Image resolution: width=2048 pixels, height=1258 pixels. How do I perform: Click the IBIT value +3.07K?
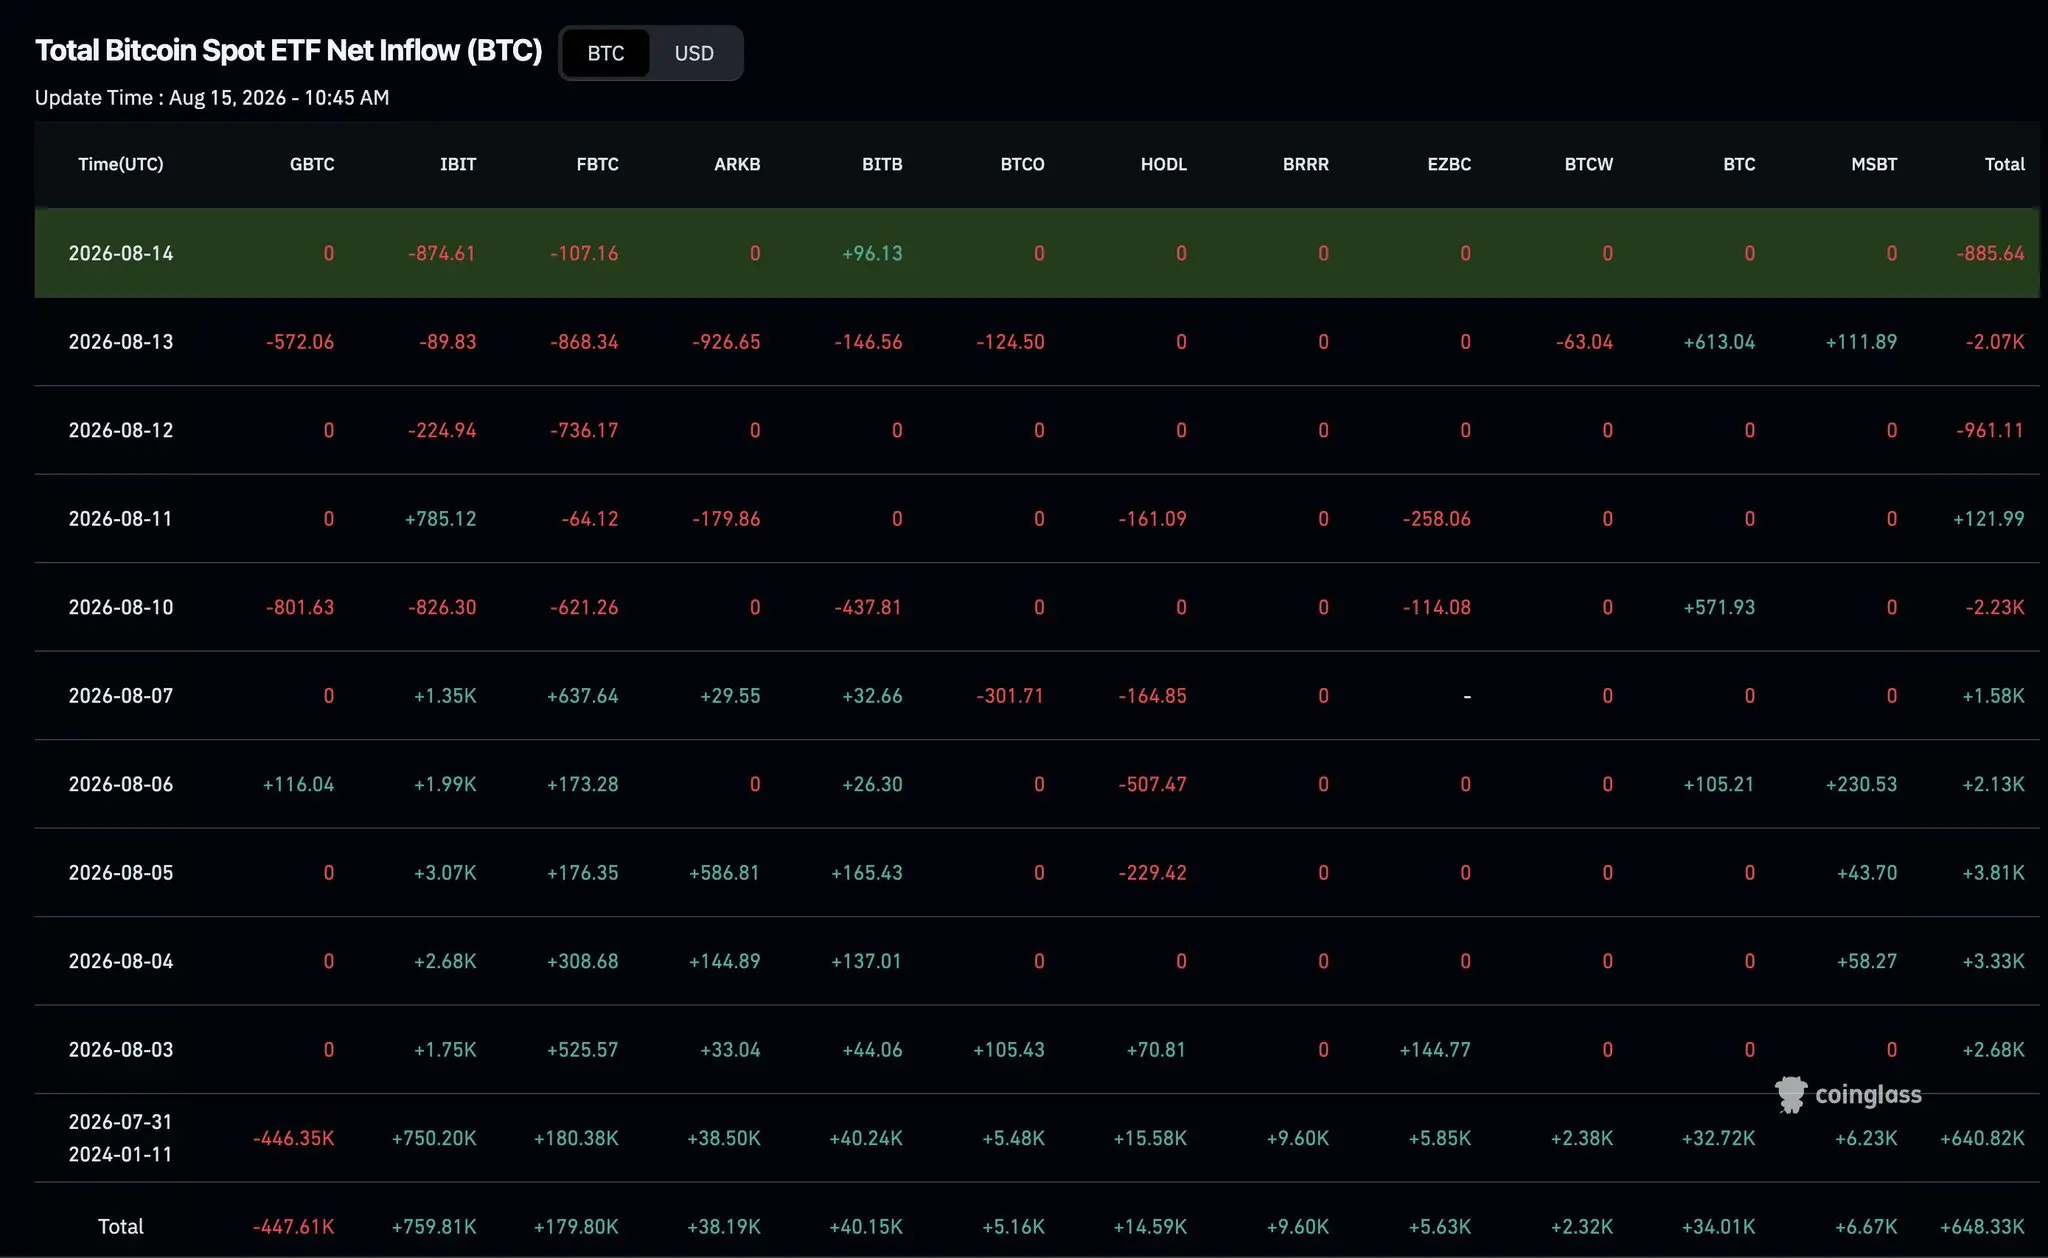tap(445, 873)
